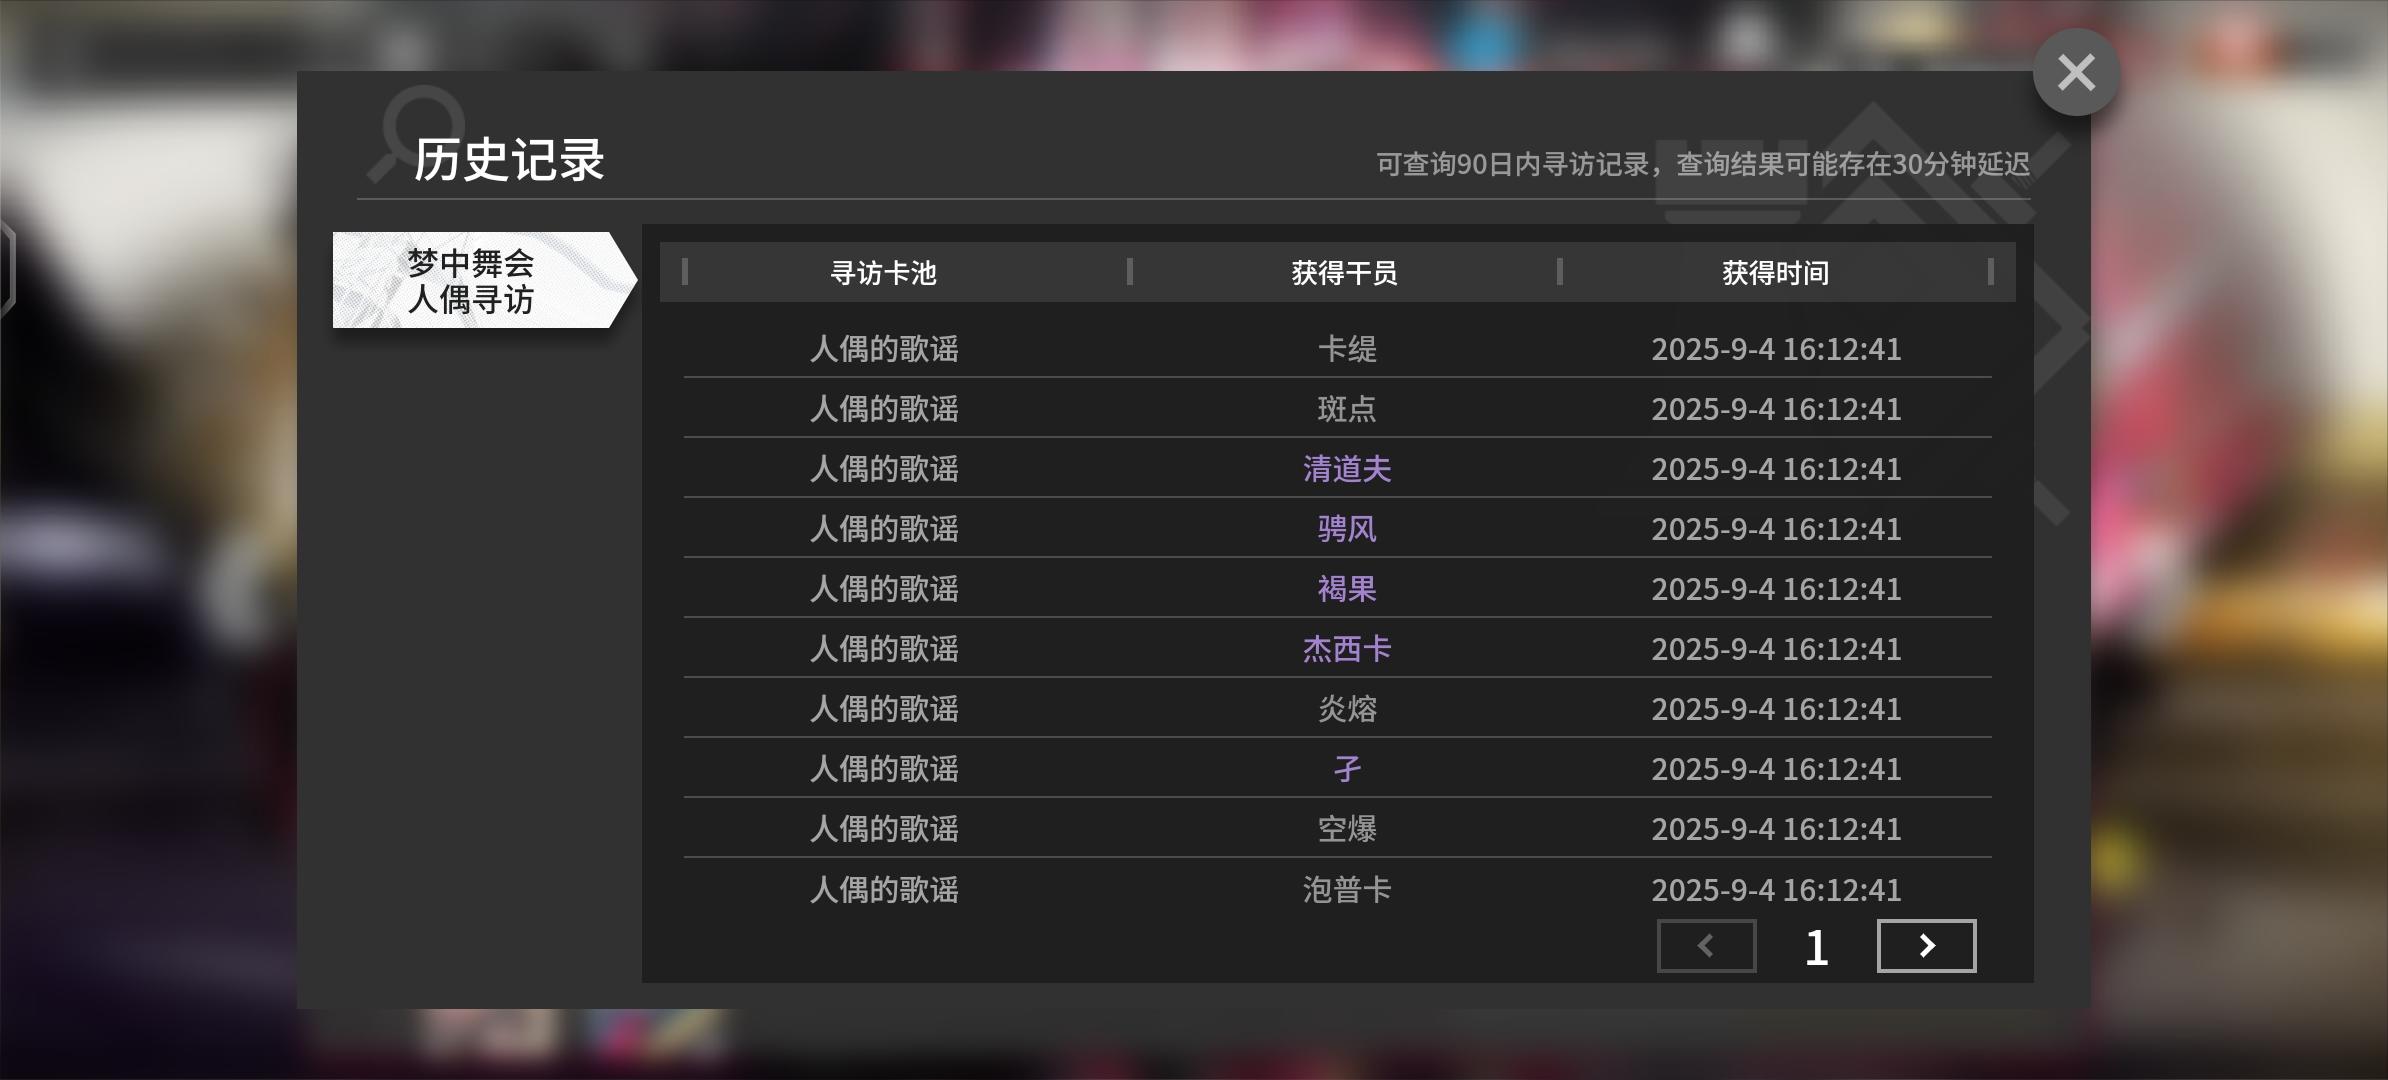The image size is (2388, 1080).
Task: Click the 寻访卡池 column header
Action: coord(883,273)
